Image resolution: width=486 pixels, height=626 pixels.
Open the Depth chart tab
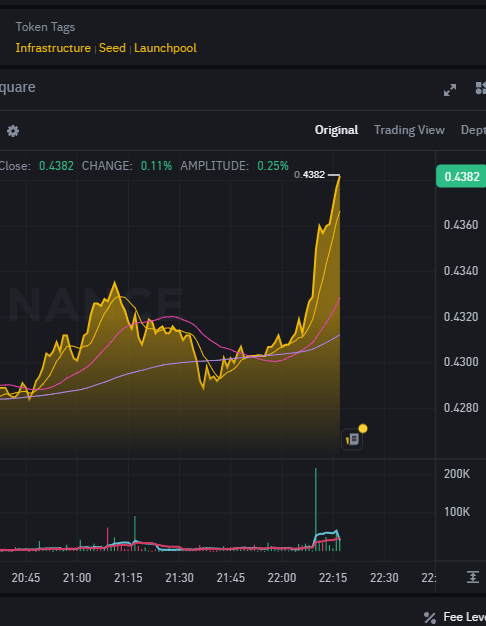coord(473,130)
